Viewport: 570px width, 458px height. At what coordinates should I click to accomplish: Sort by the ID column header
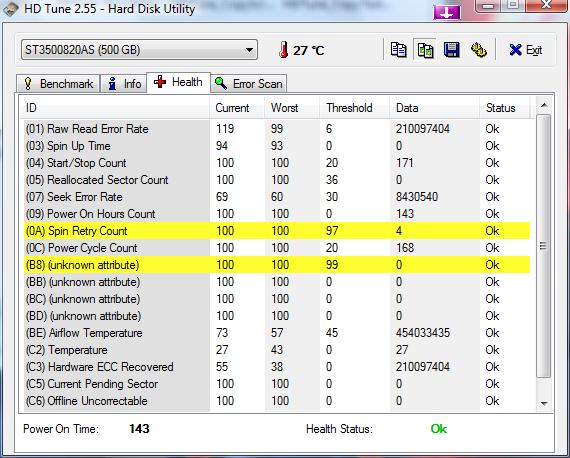[115, 108]
